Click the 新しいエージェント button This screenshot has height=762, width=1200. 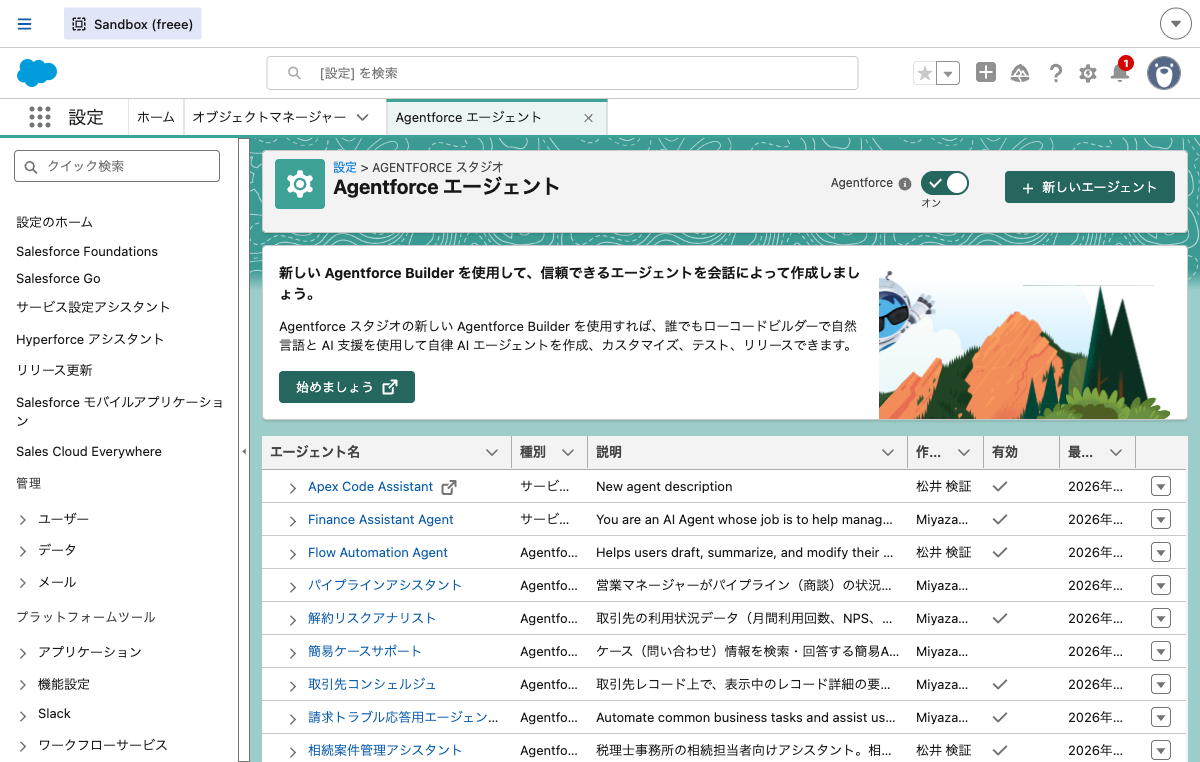point(1089,187)
